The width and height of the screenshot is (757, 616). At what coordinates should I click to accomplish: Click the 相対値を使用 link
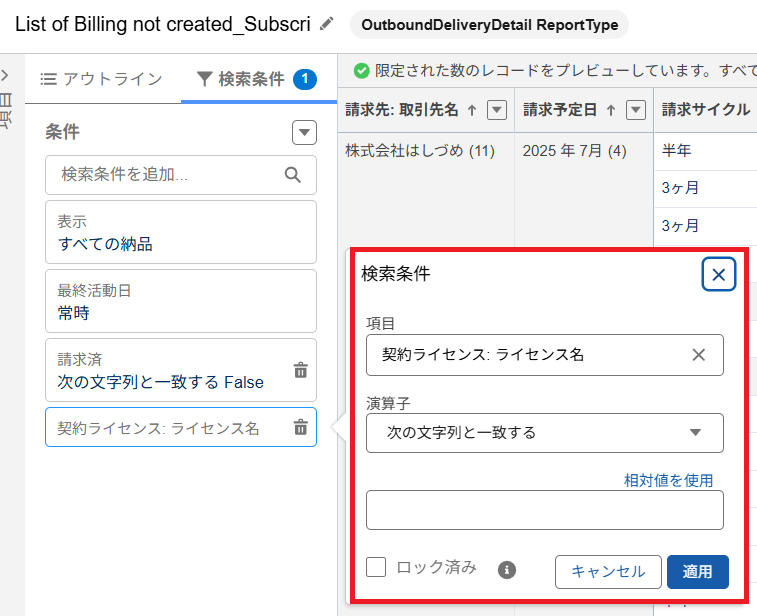[x=668, y=480]
